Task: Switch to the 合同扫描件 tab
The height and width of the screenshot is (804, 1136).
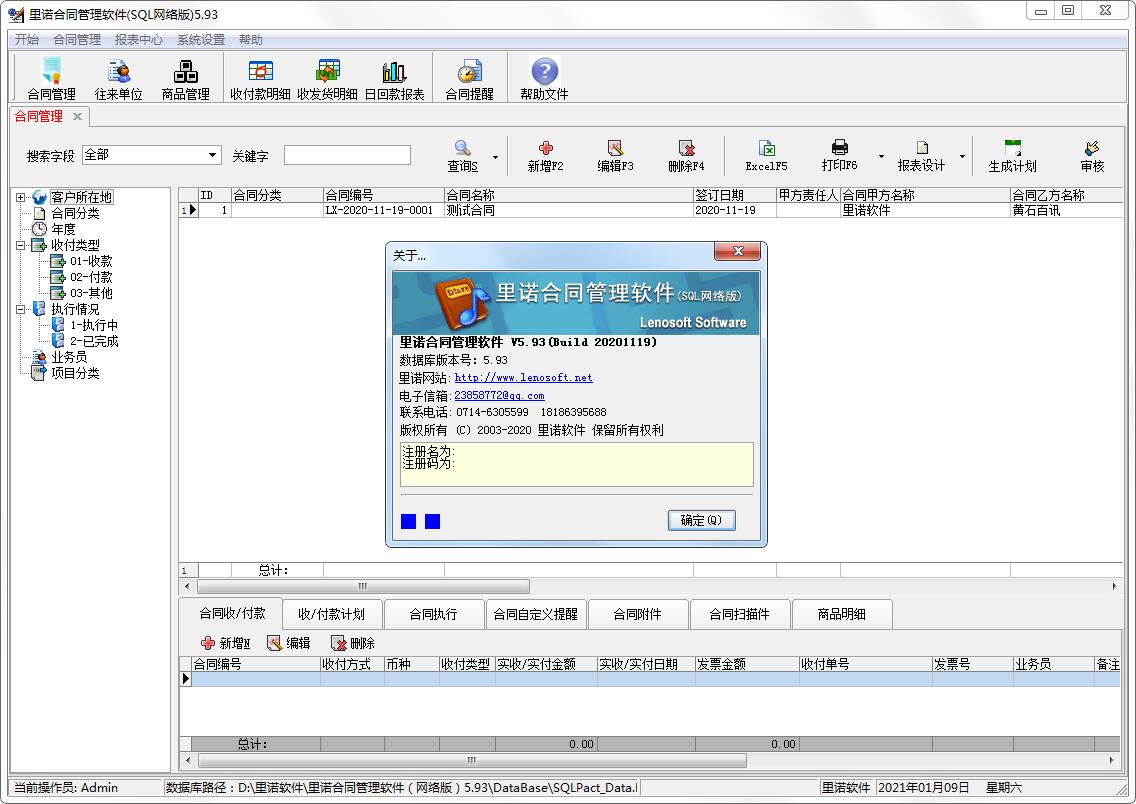Action: click(x=740, y=614)
